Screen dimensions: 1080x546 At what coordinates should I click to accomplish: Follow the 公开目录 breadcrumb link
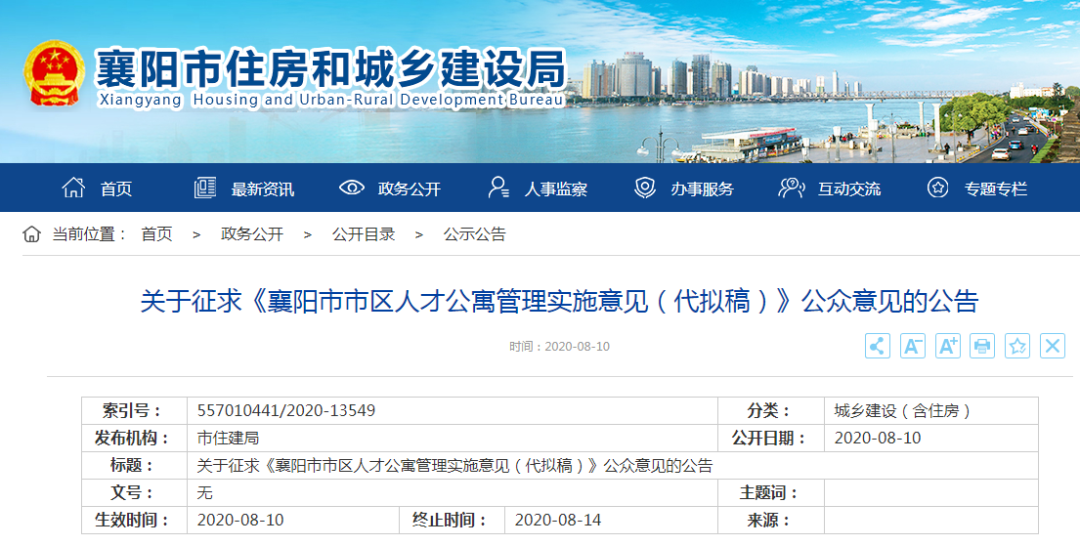(x=364, y=234)
